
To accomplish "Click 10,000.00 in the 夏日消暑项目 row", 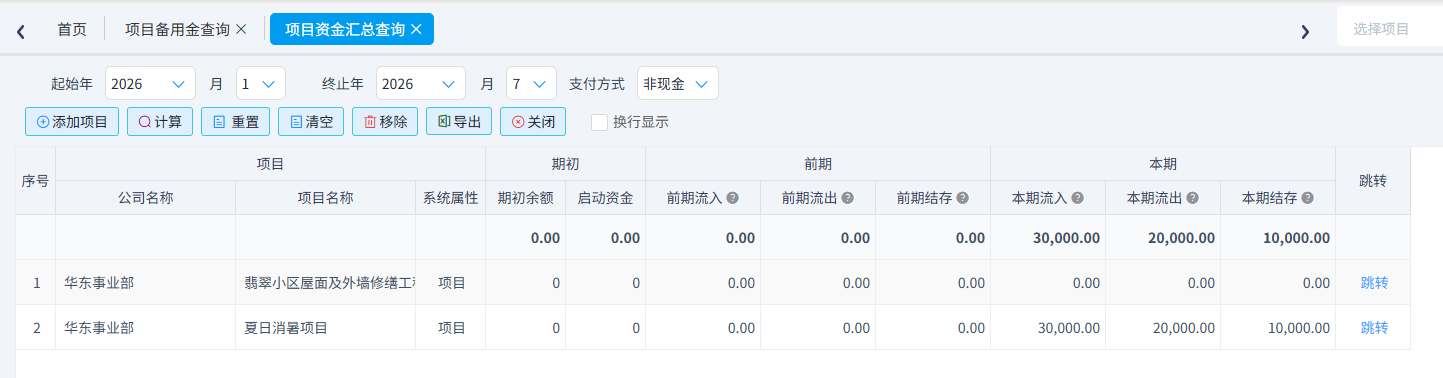I will (1299, 328).
